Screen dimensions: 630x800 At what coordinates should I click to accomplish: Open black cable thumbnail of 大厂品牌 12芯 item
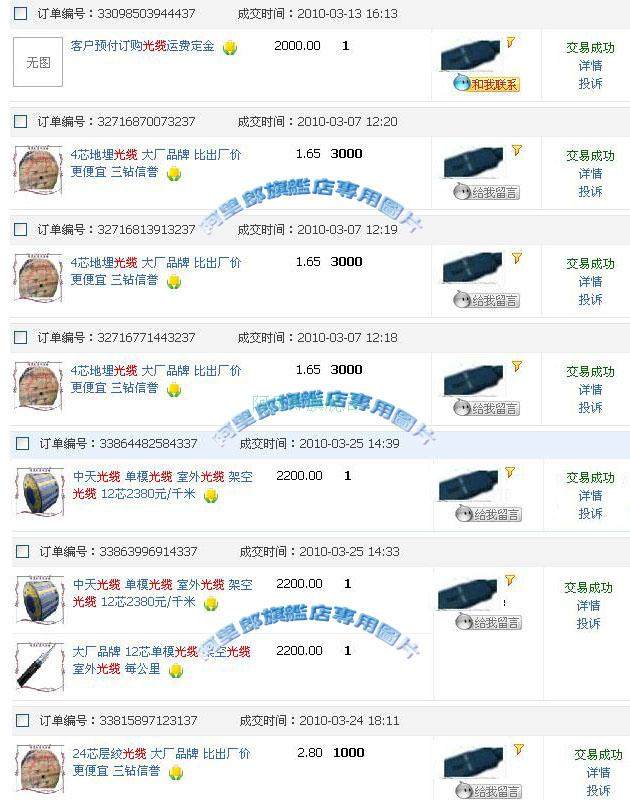(40, 667)
